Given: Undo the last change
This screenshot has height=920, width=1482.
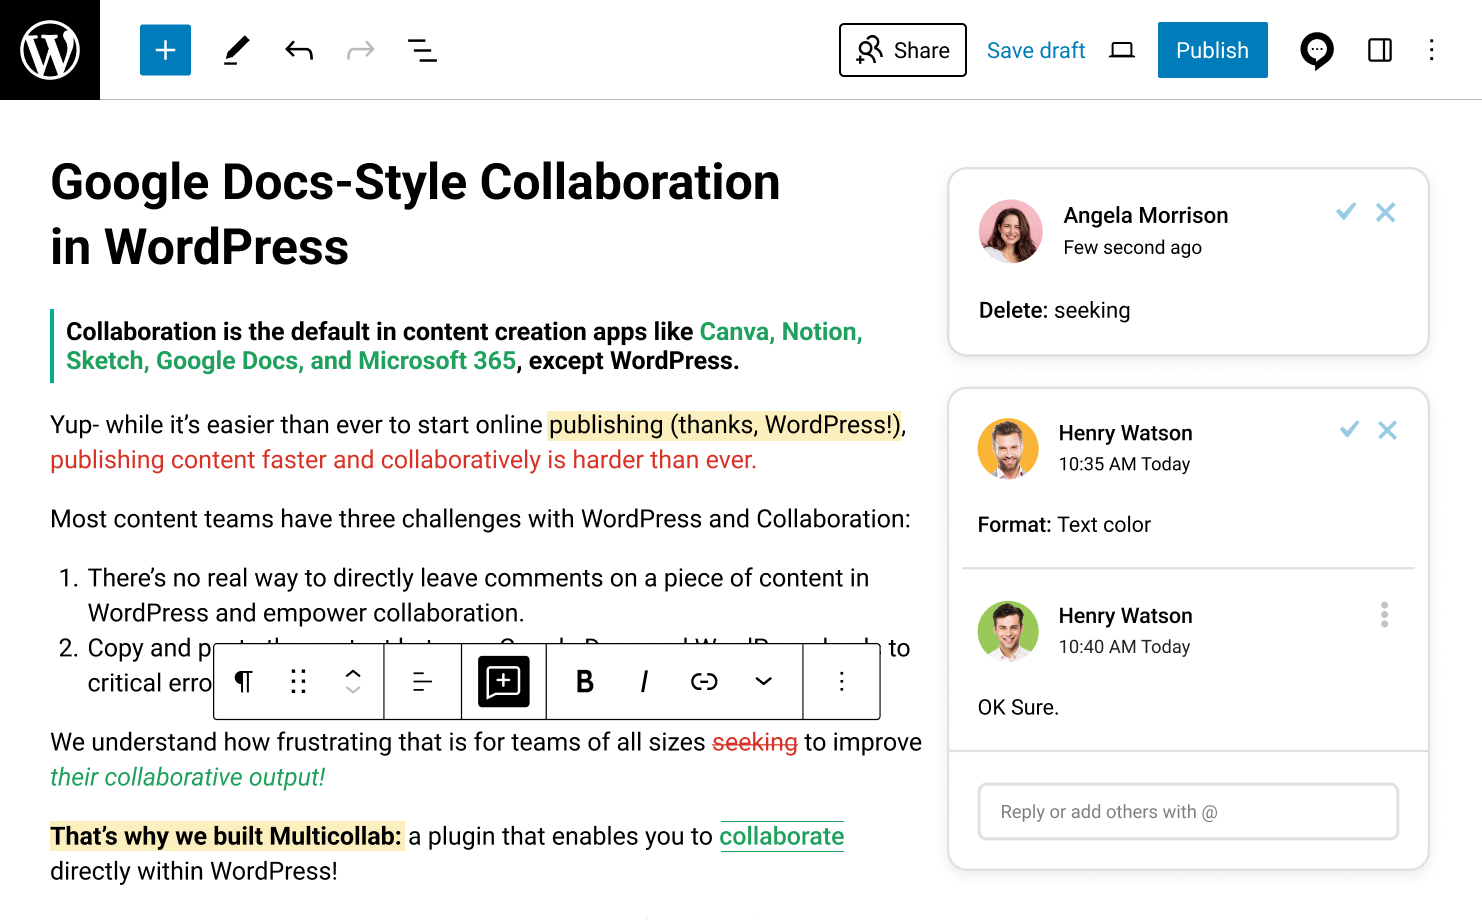Looking at the screenshot, I should (x=299, y=50).
